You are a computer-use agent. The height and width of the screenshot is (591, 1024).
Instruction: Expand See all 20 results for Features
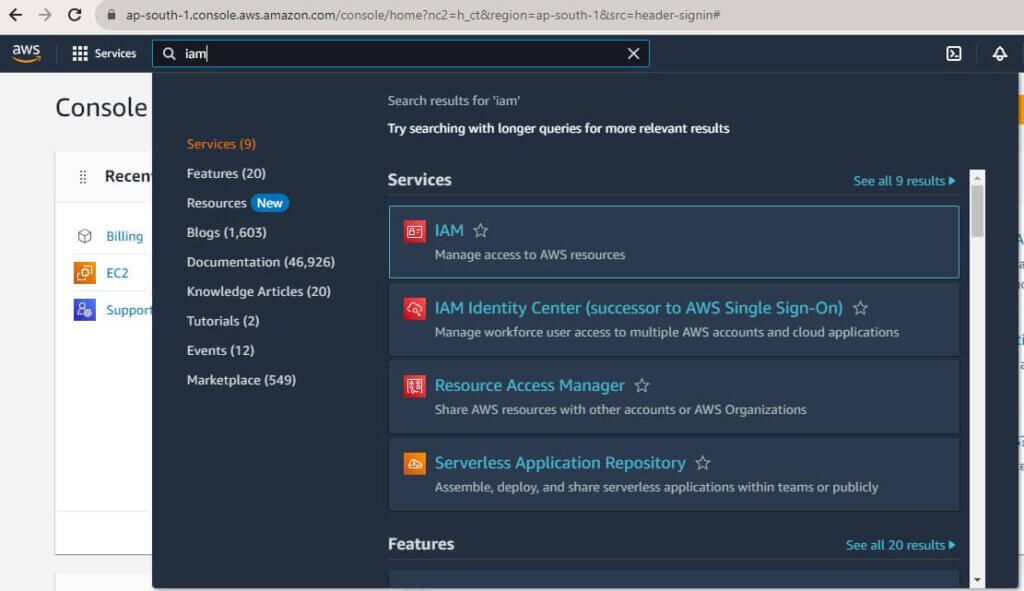pyautogui.click(x=900, y=545)
